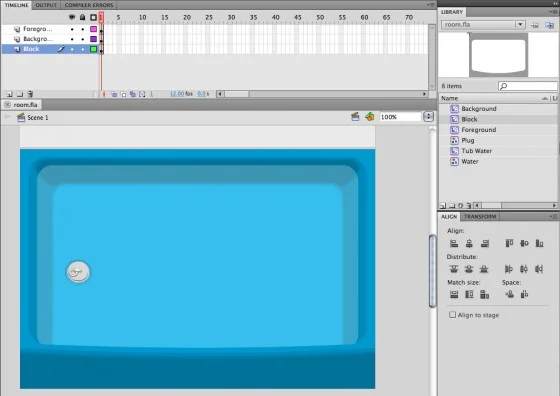
Task: Enable Onion Skin in the timeline
Action: click(x=114, y=94)
